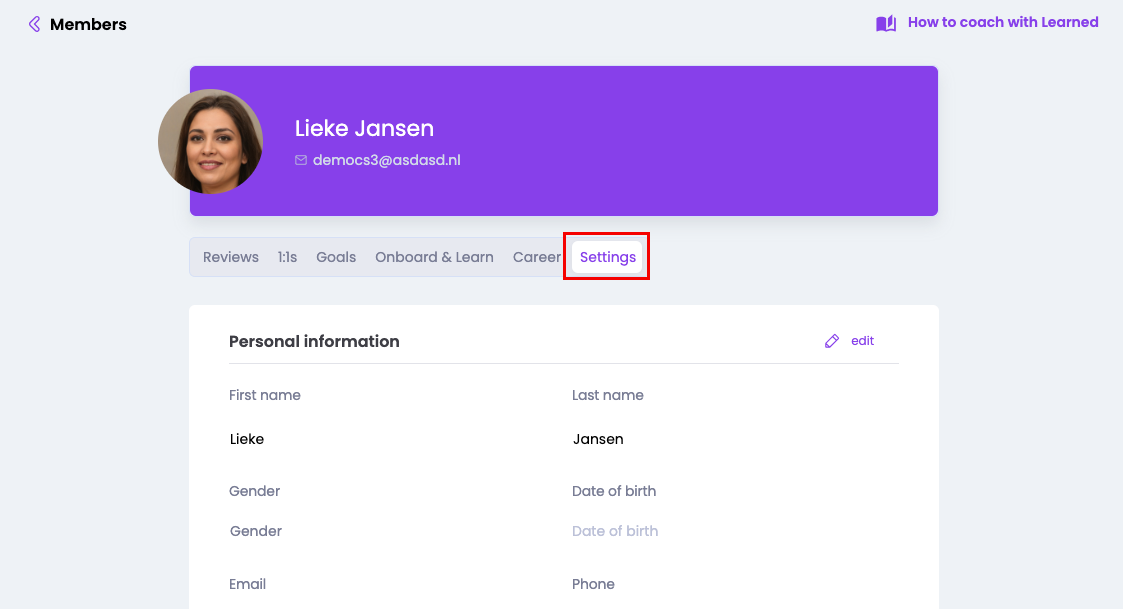This screenshot has width=1123, height=609.
Task: Open the Career tab
Action: tap(536, 257)
